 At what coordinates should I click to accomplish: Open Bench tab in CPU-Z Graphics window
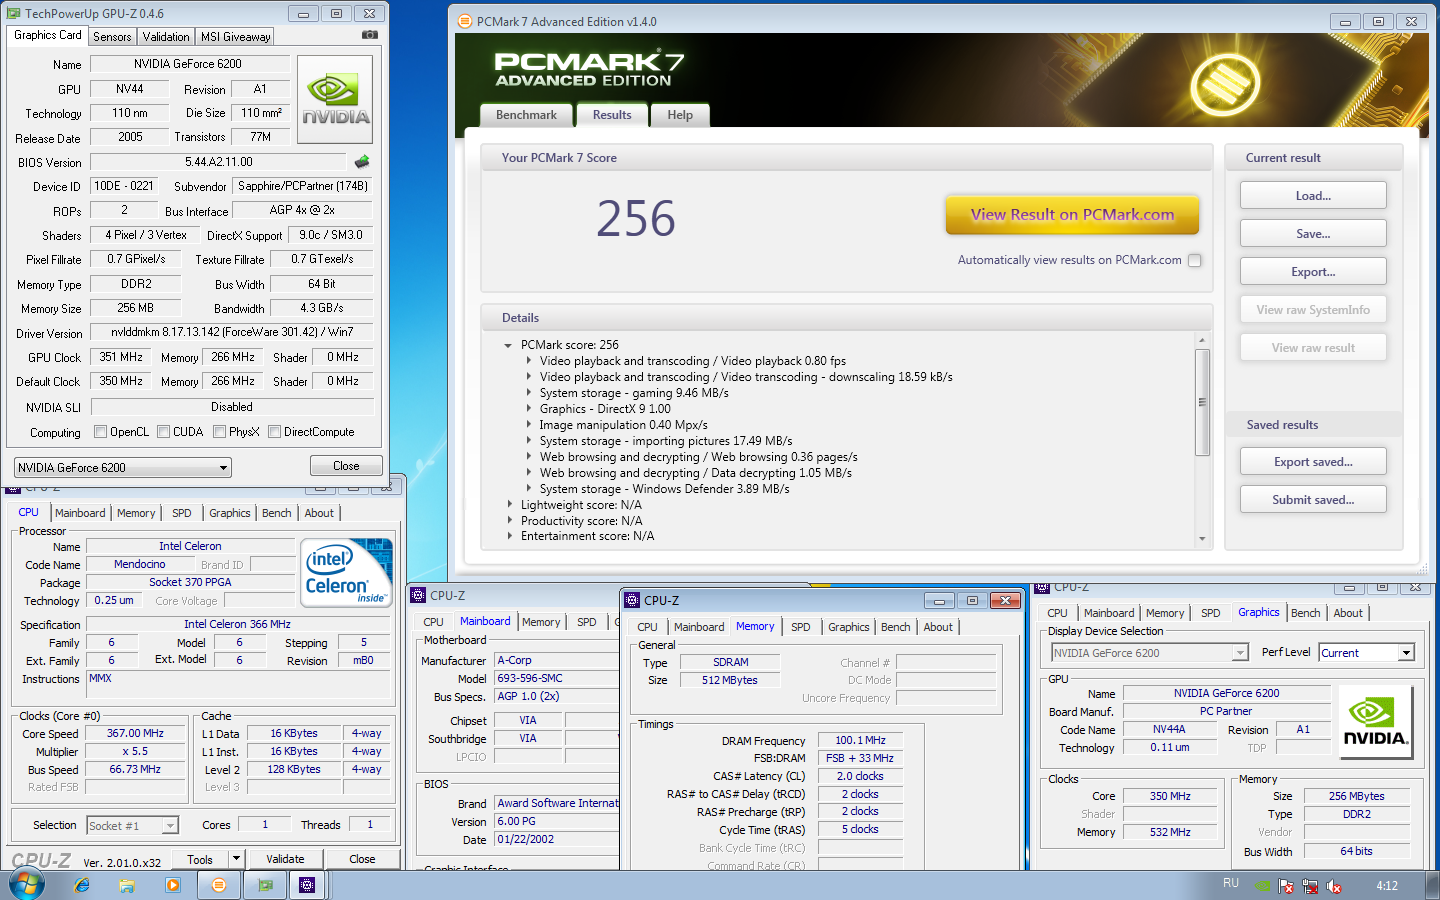[1306, 613]
